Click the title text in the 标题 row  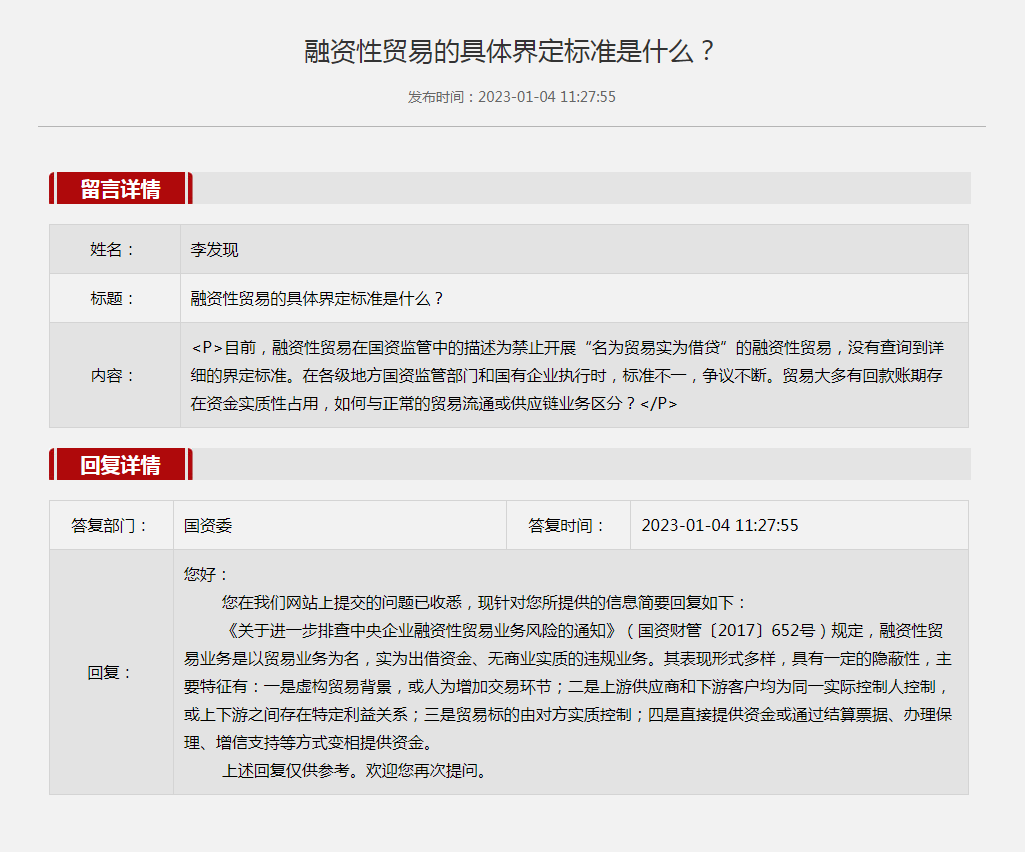317,298
